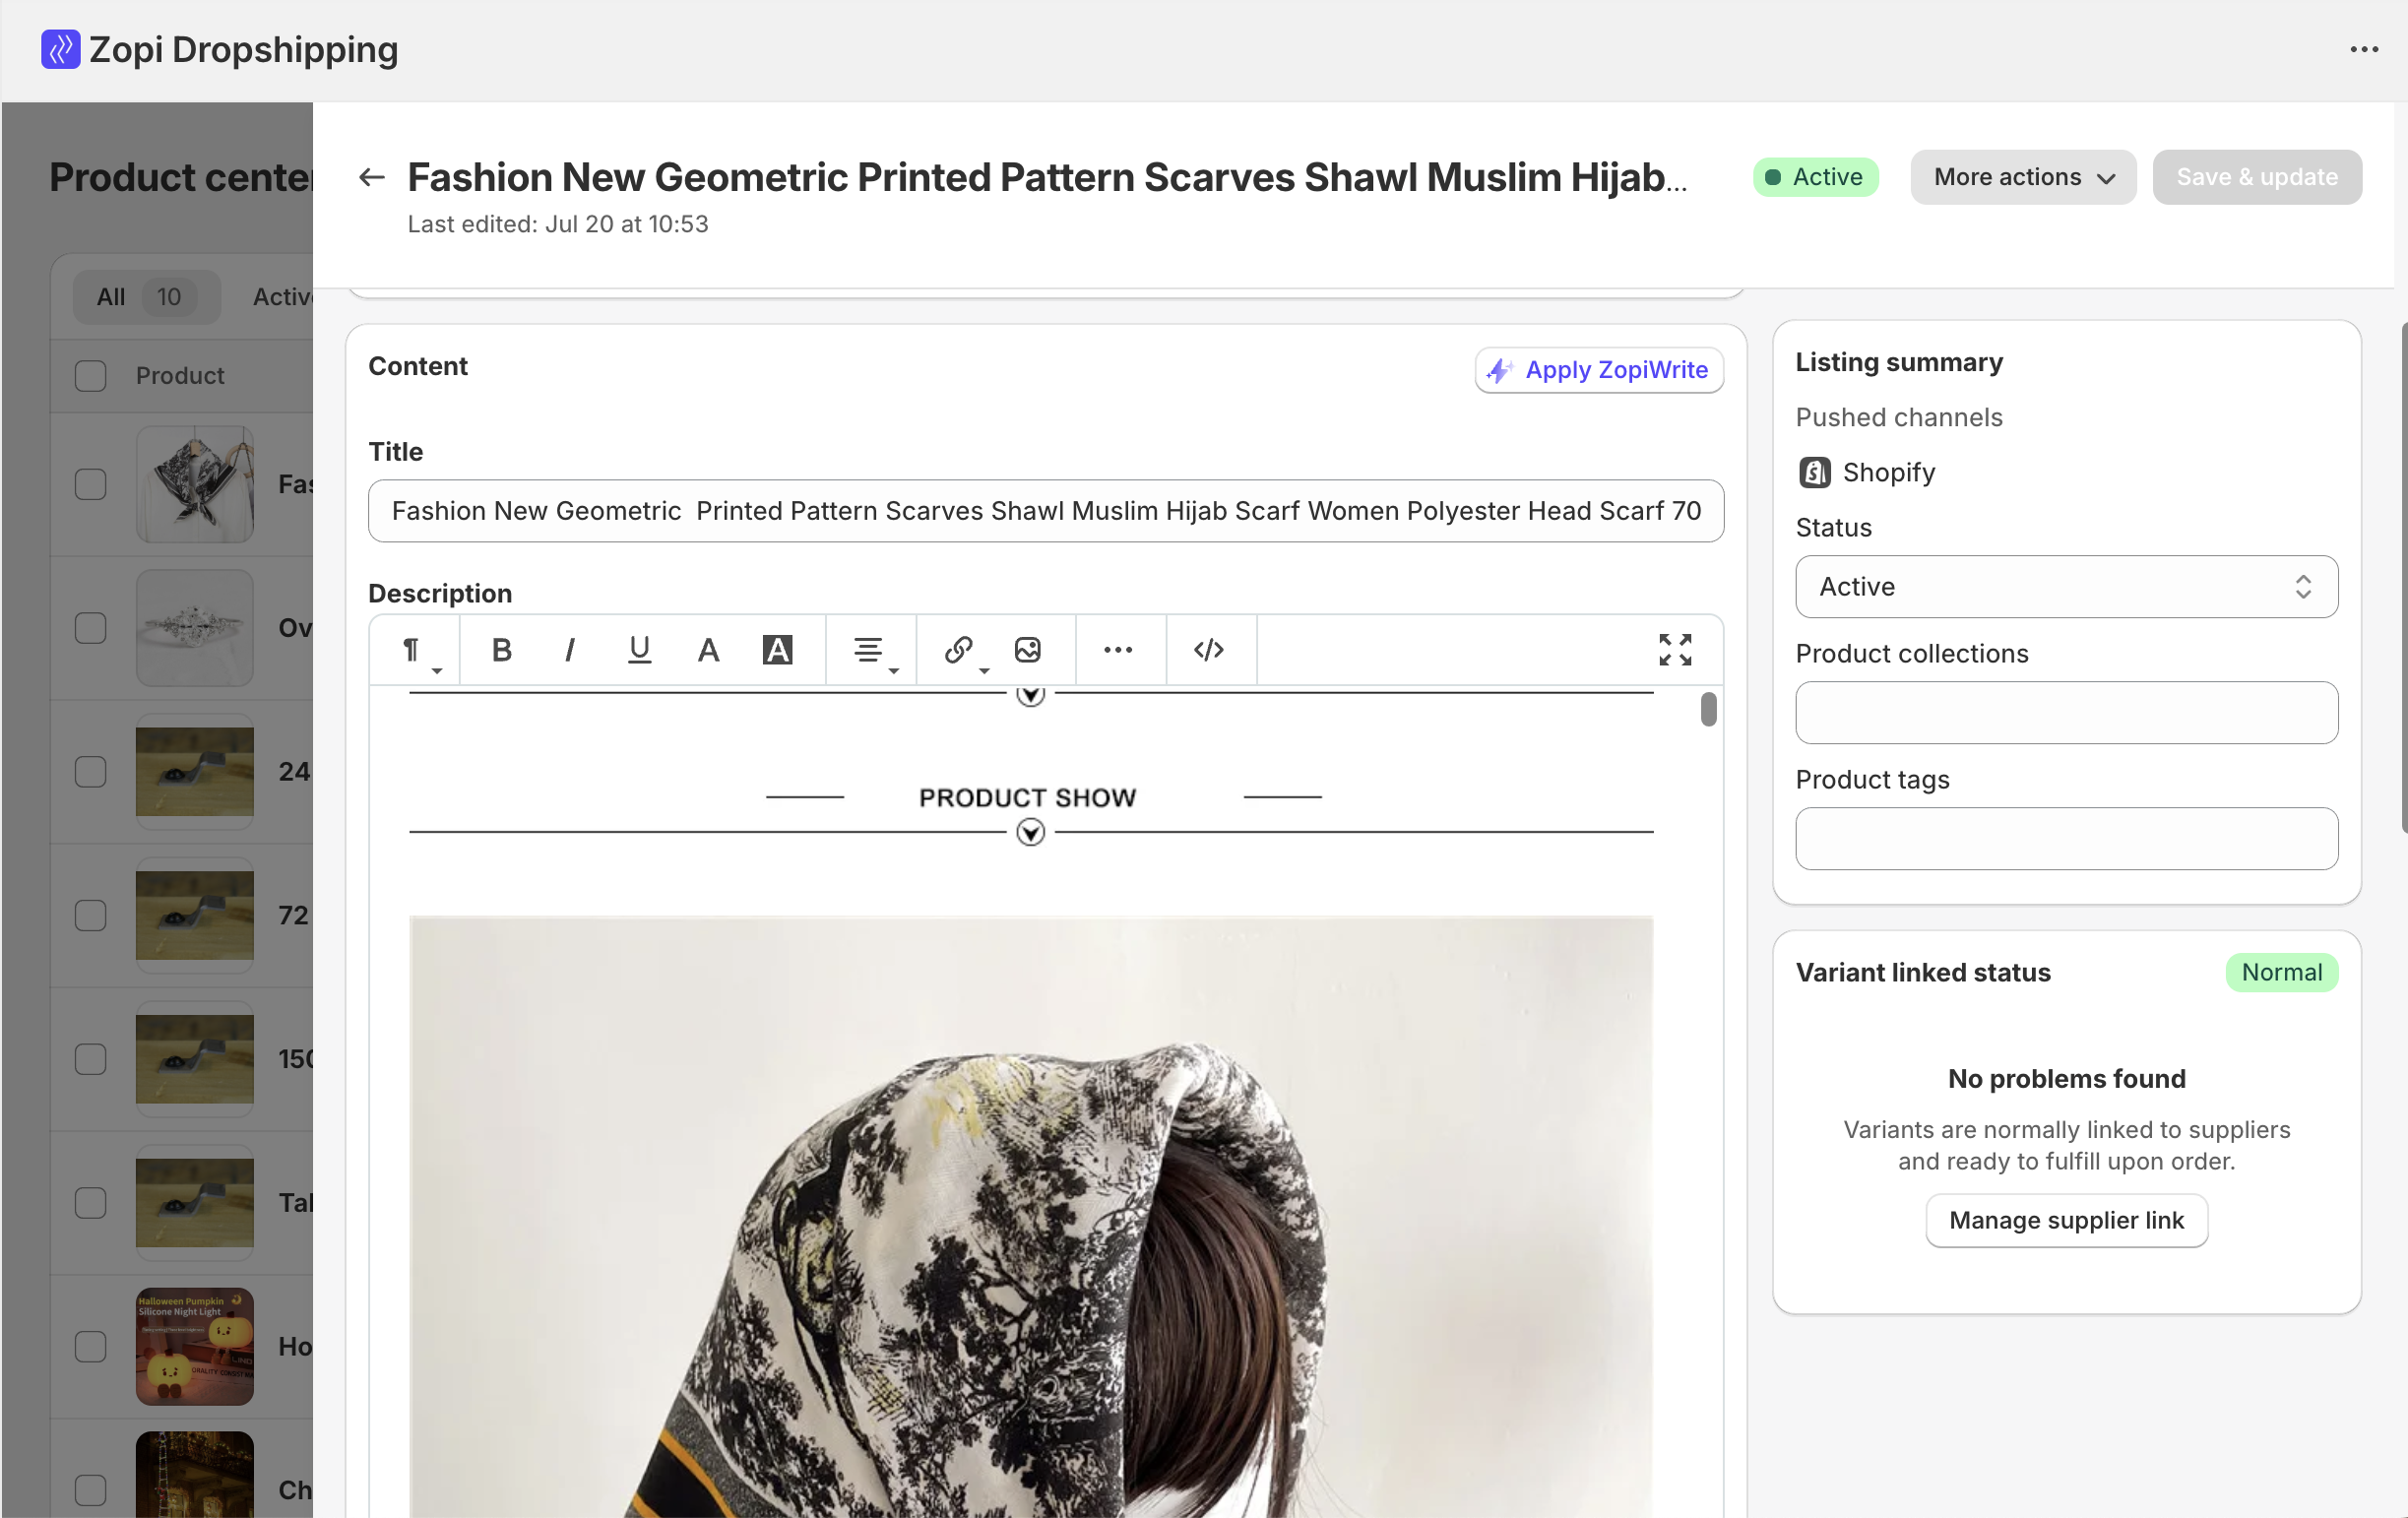Click the Normal variant status badge

2281,973
